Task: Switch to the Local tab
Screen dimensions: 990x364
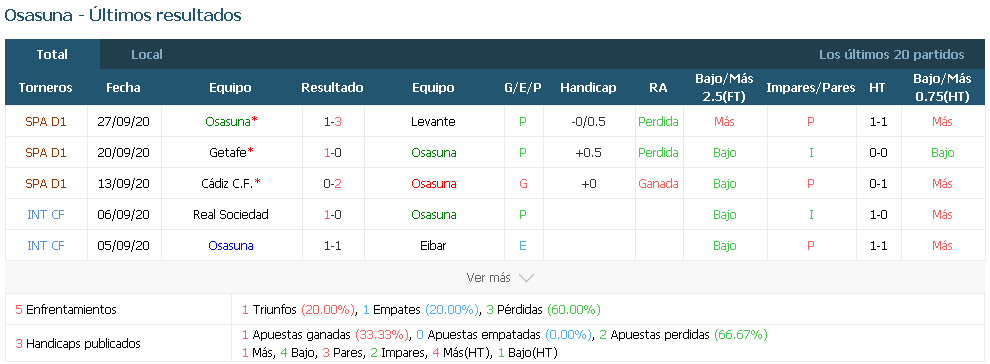Action: point(146,54)
